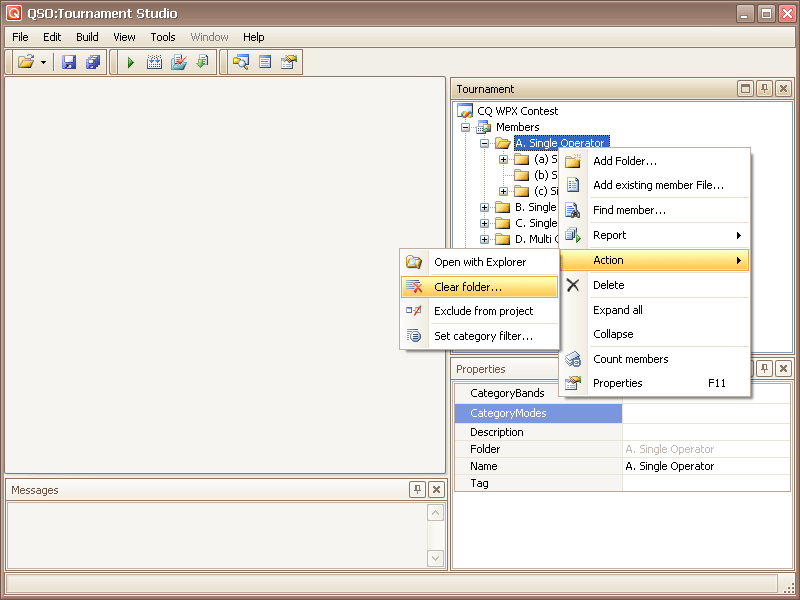
Task: Click the Messages scrollbar down arrow
Action: click(x=436, y=558)
